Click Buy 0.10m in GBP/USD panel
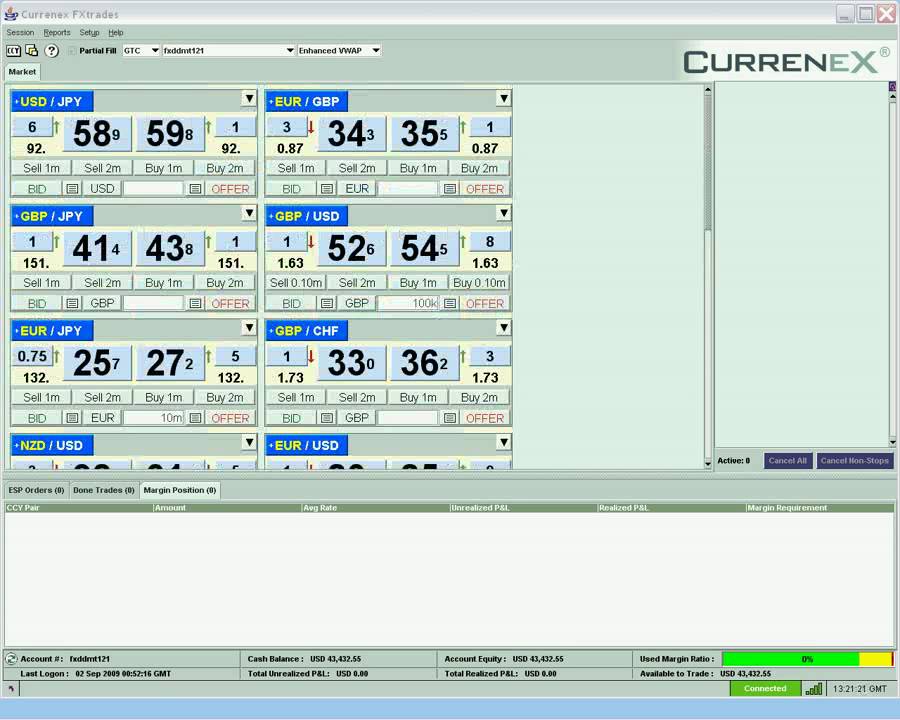Viewport: 900px width, 720px height. pos(479,283)
